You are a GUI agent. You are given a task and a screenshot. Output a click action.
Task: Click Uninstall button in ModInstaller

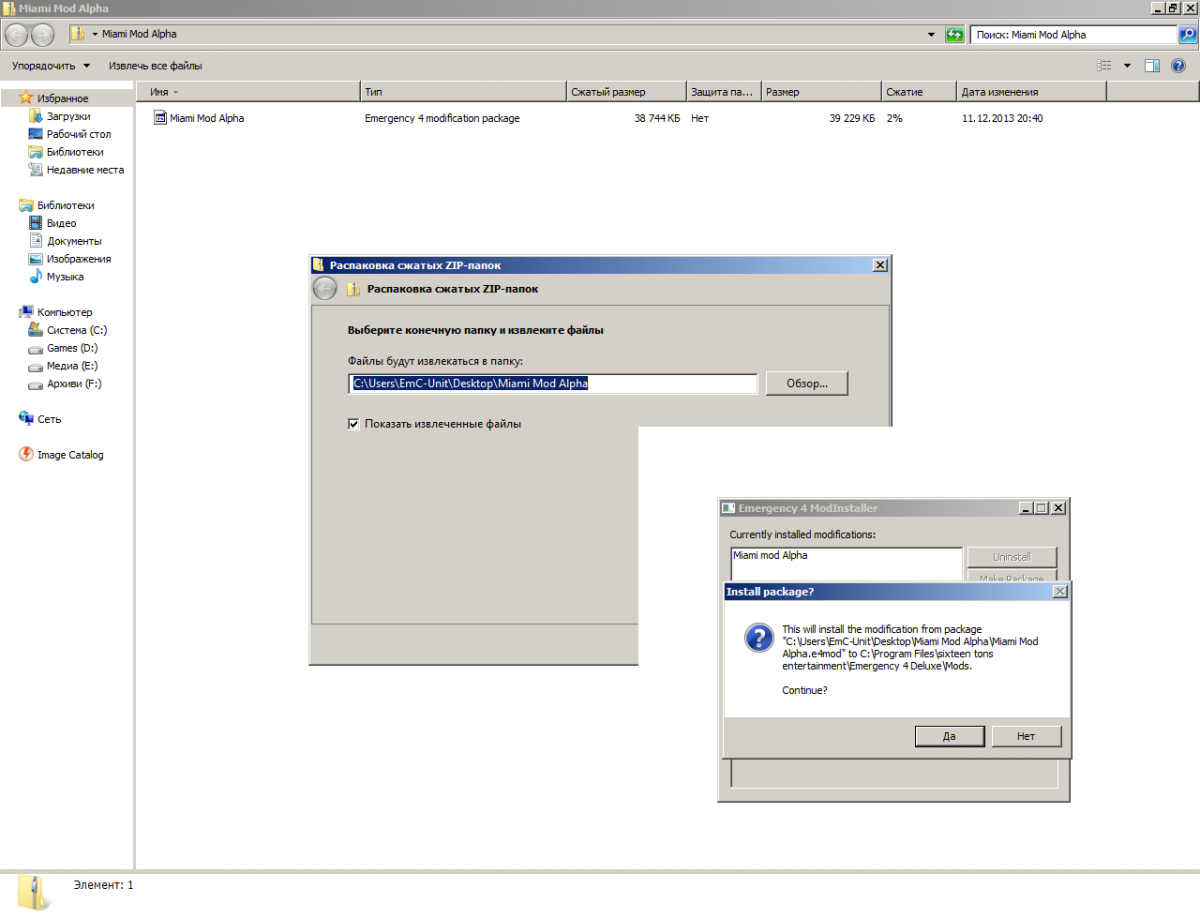[1011, 557]
